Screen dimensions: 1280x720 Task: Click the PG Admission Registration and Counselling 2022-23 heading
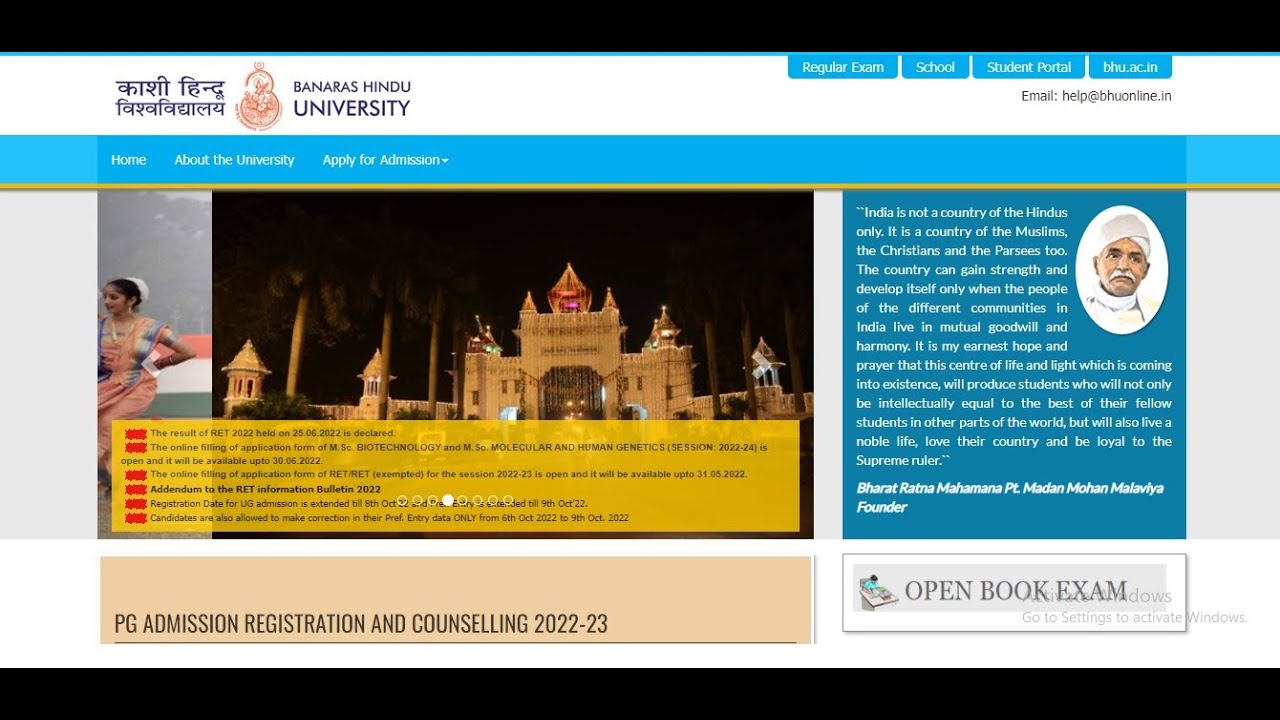click(x=361, y=624)
